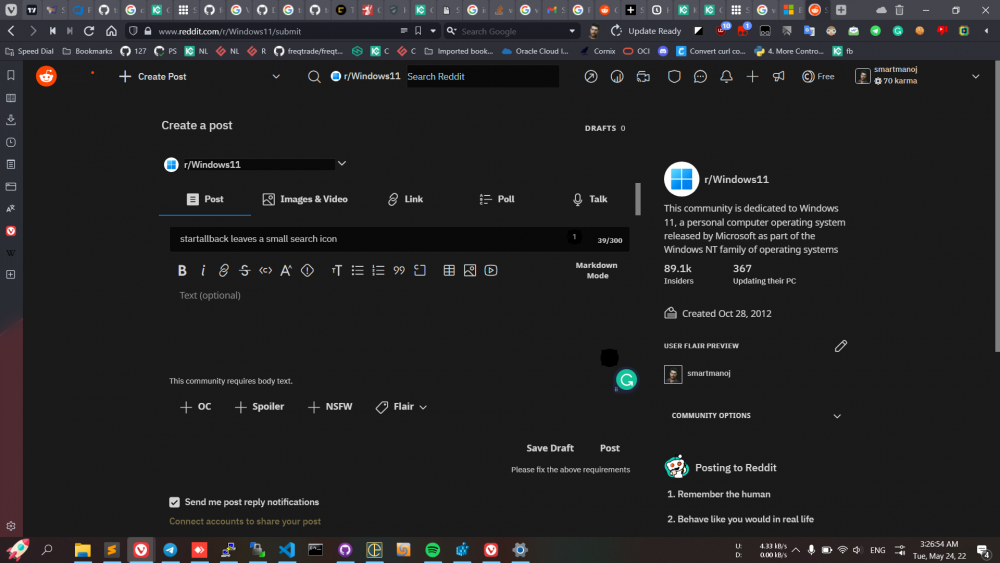Open Reddit notifications bell
This screenshot has width=1000, height=563.
coord(727,76)
